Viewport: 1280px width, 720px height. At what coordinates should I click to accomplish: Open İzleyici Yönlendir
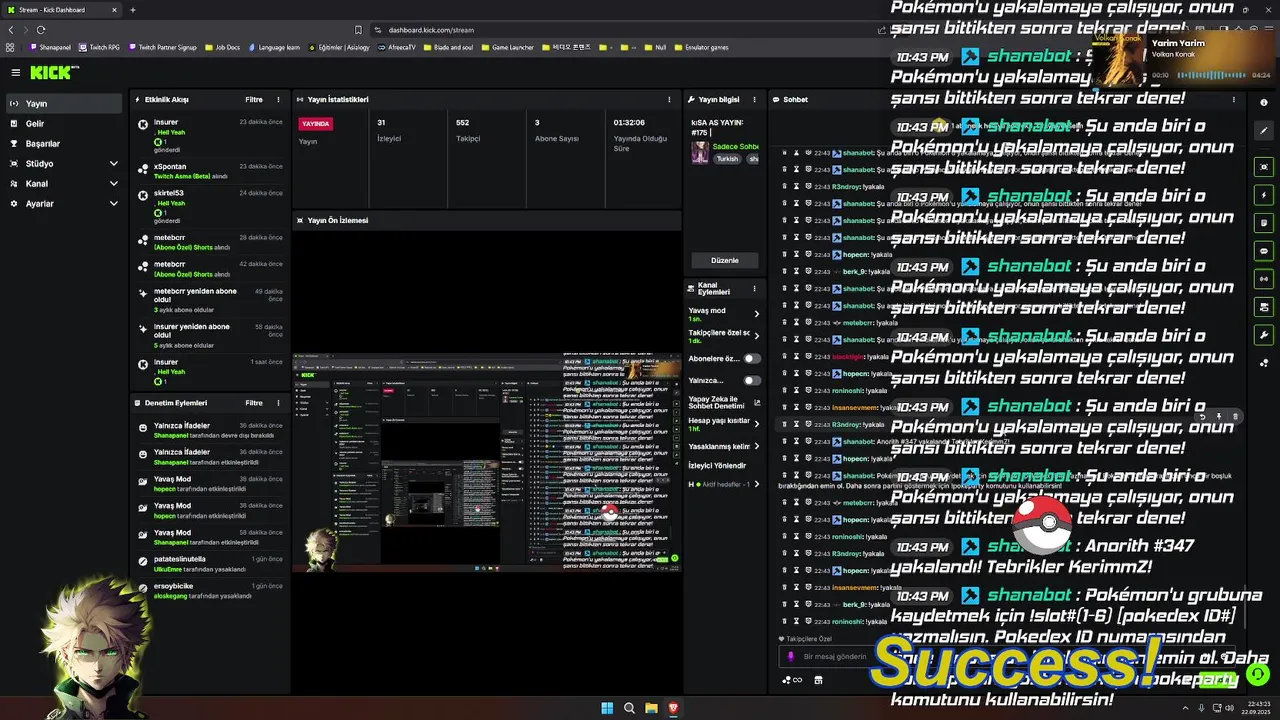[x=717, y=465]
